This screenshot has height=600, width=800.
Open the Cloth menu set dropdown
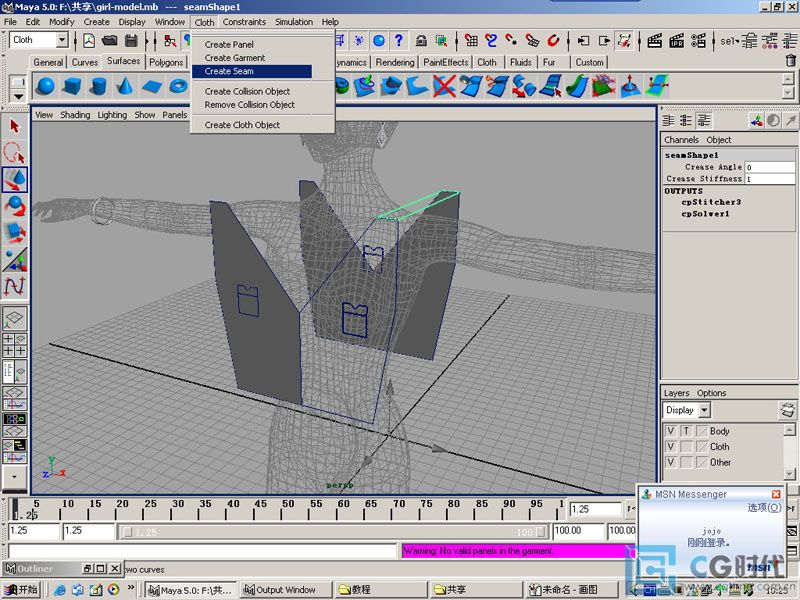62,40
